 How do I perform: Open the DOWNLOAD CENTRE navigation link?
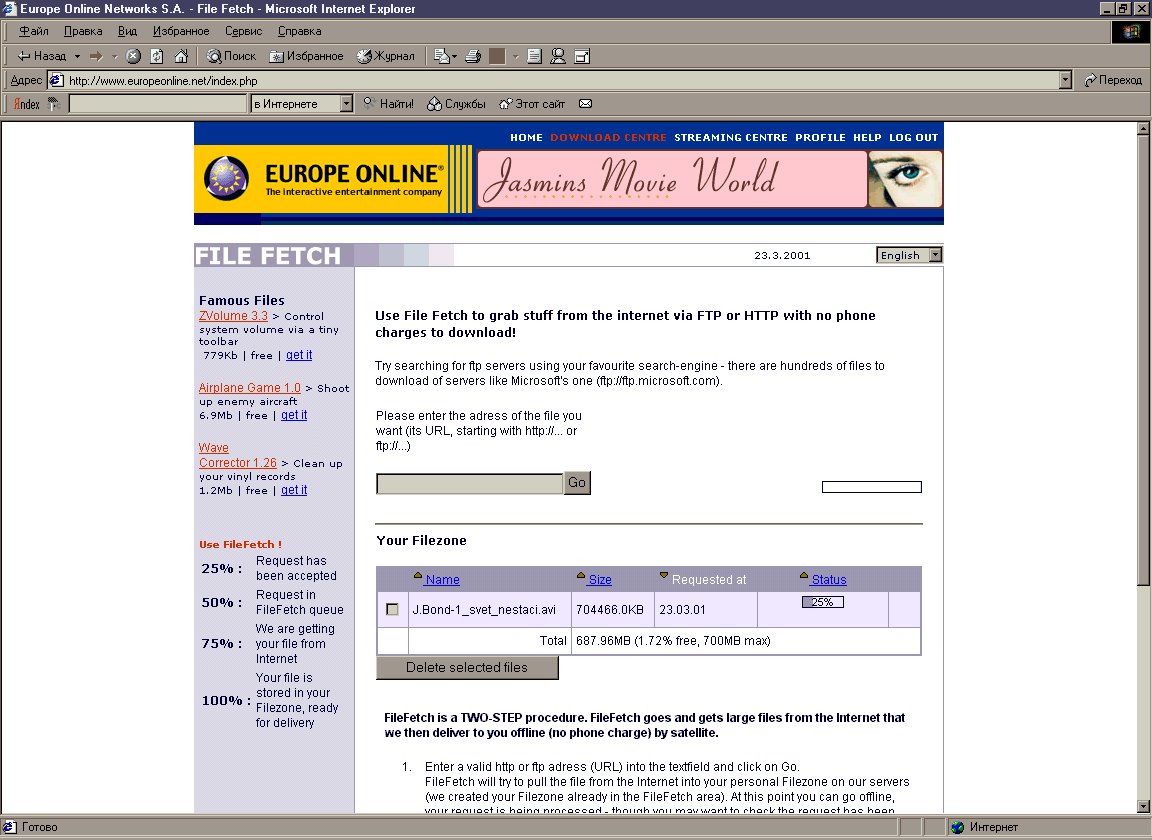(x=608, y=137)
